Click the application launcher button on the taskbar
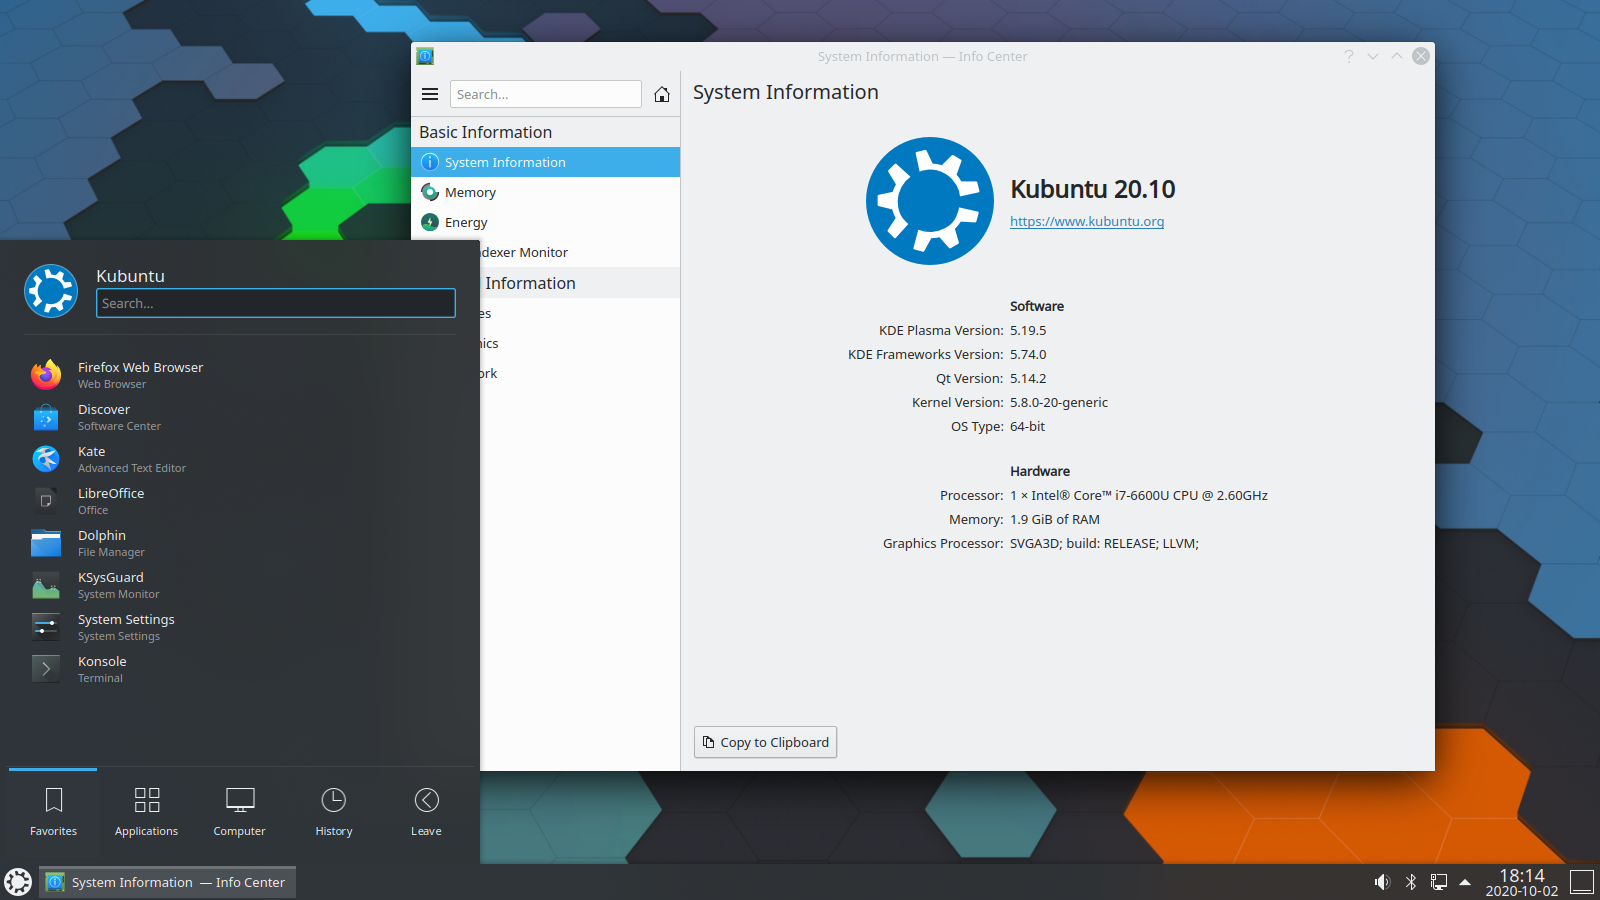The width and height of the screenshot is (1600, 900). point(18,882)
